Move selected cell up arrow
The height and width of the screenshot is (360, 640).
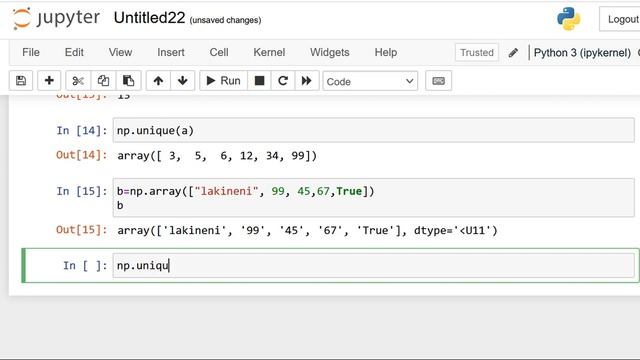pos(158,81)
